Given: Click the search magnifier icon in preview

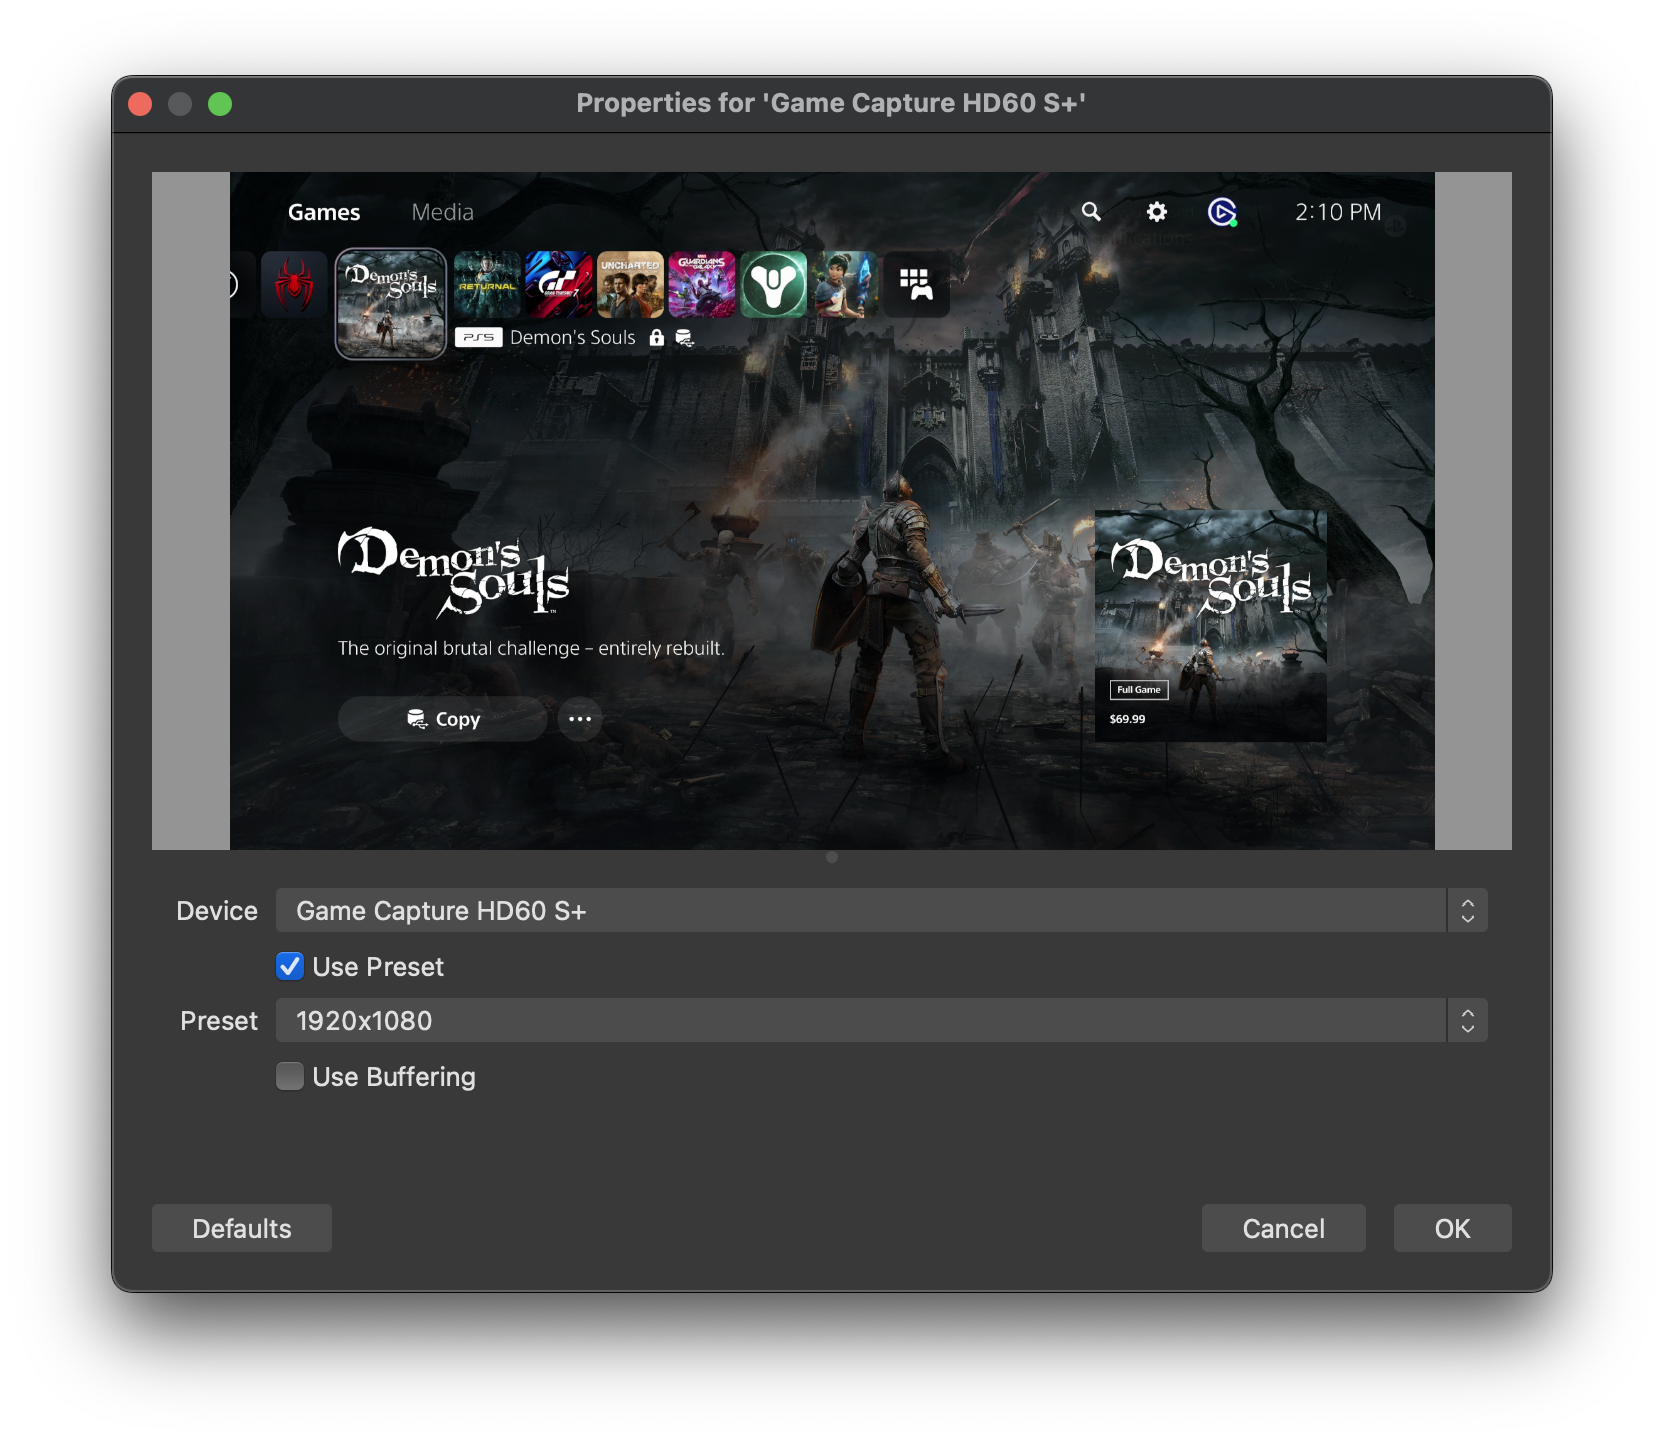Looking at the screenshot, I should click(x=1091, y=212).
